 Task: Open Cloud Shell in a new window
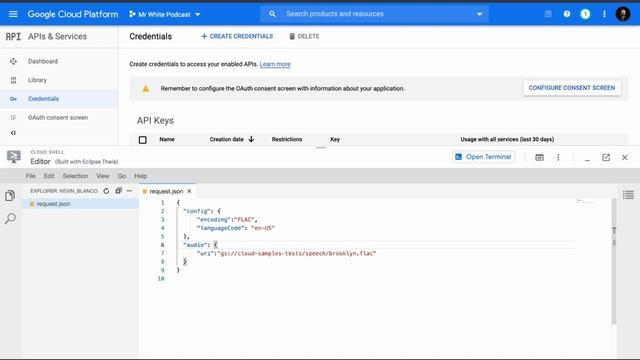click(x=606, y=157)
